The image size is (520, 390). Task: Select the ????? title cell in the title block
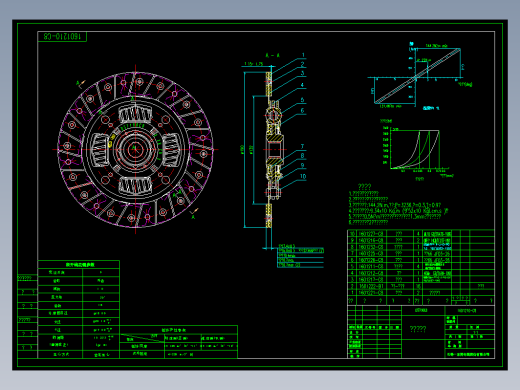coord(418,329)
